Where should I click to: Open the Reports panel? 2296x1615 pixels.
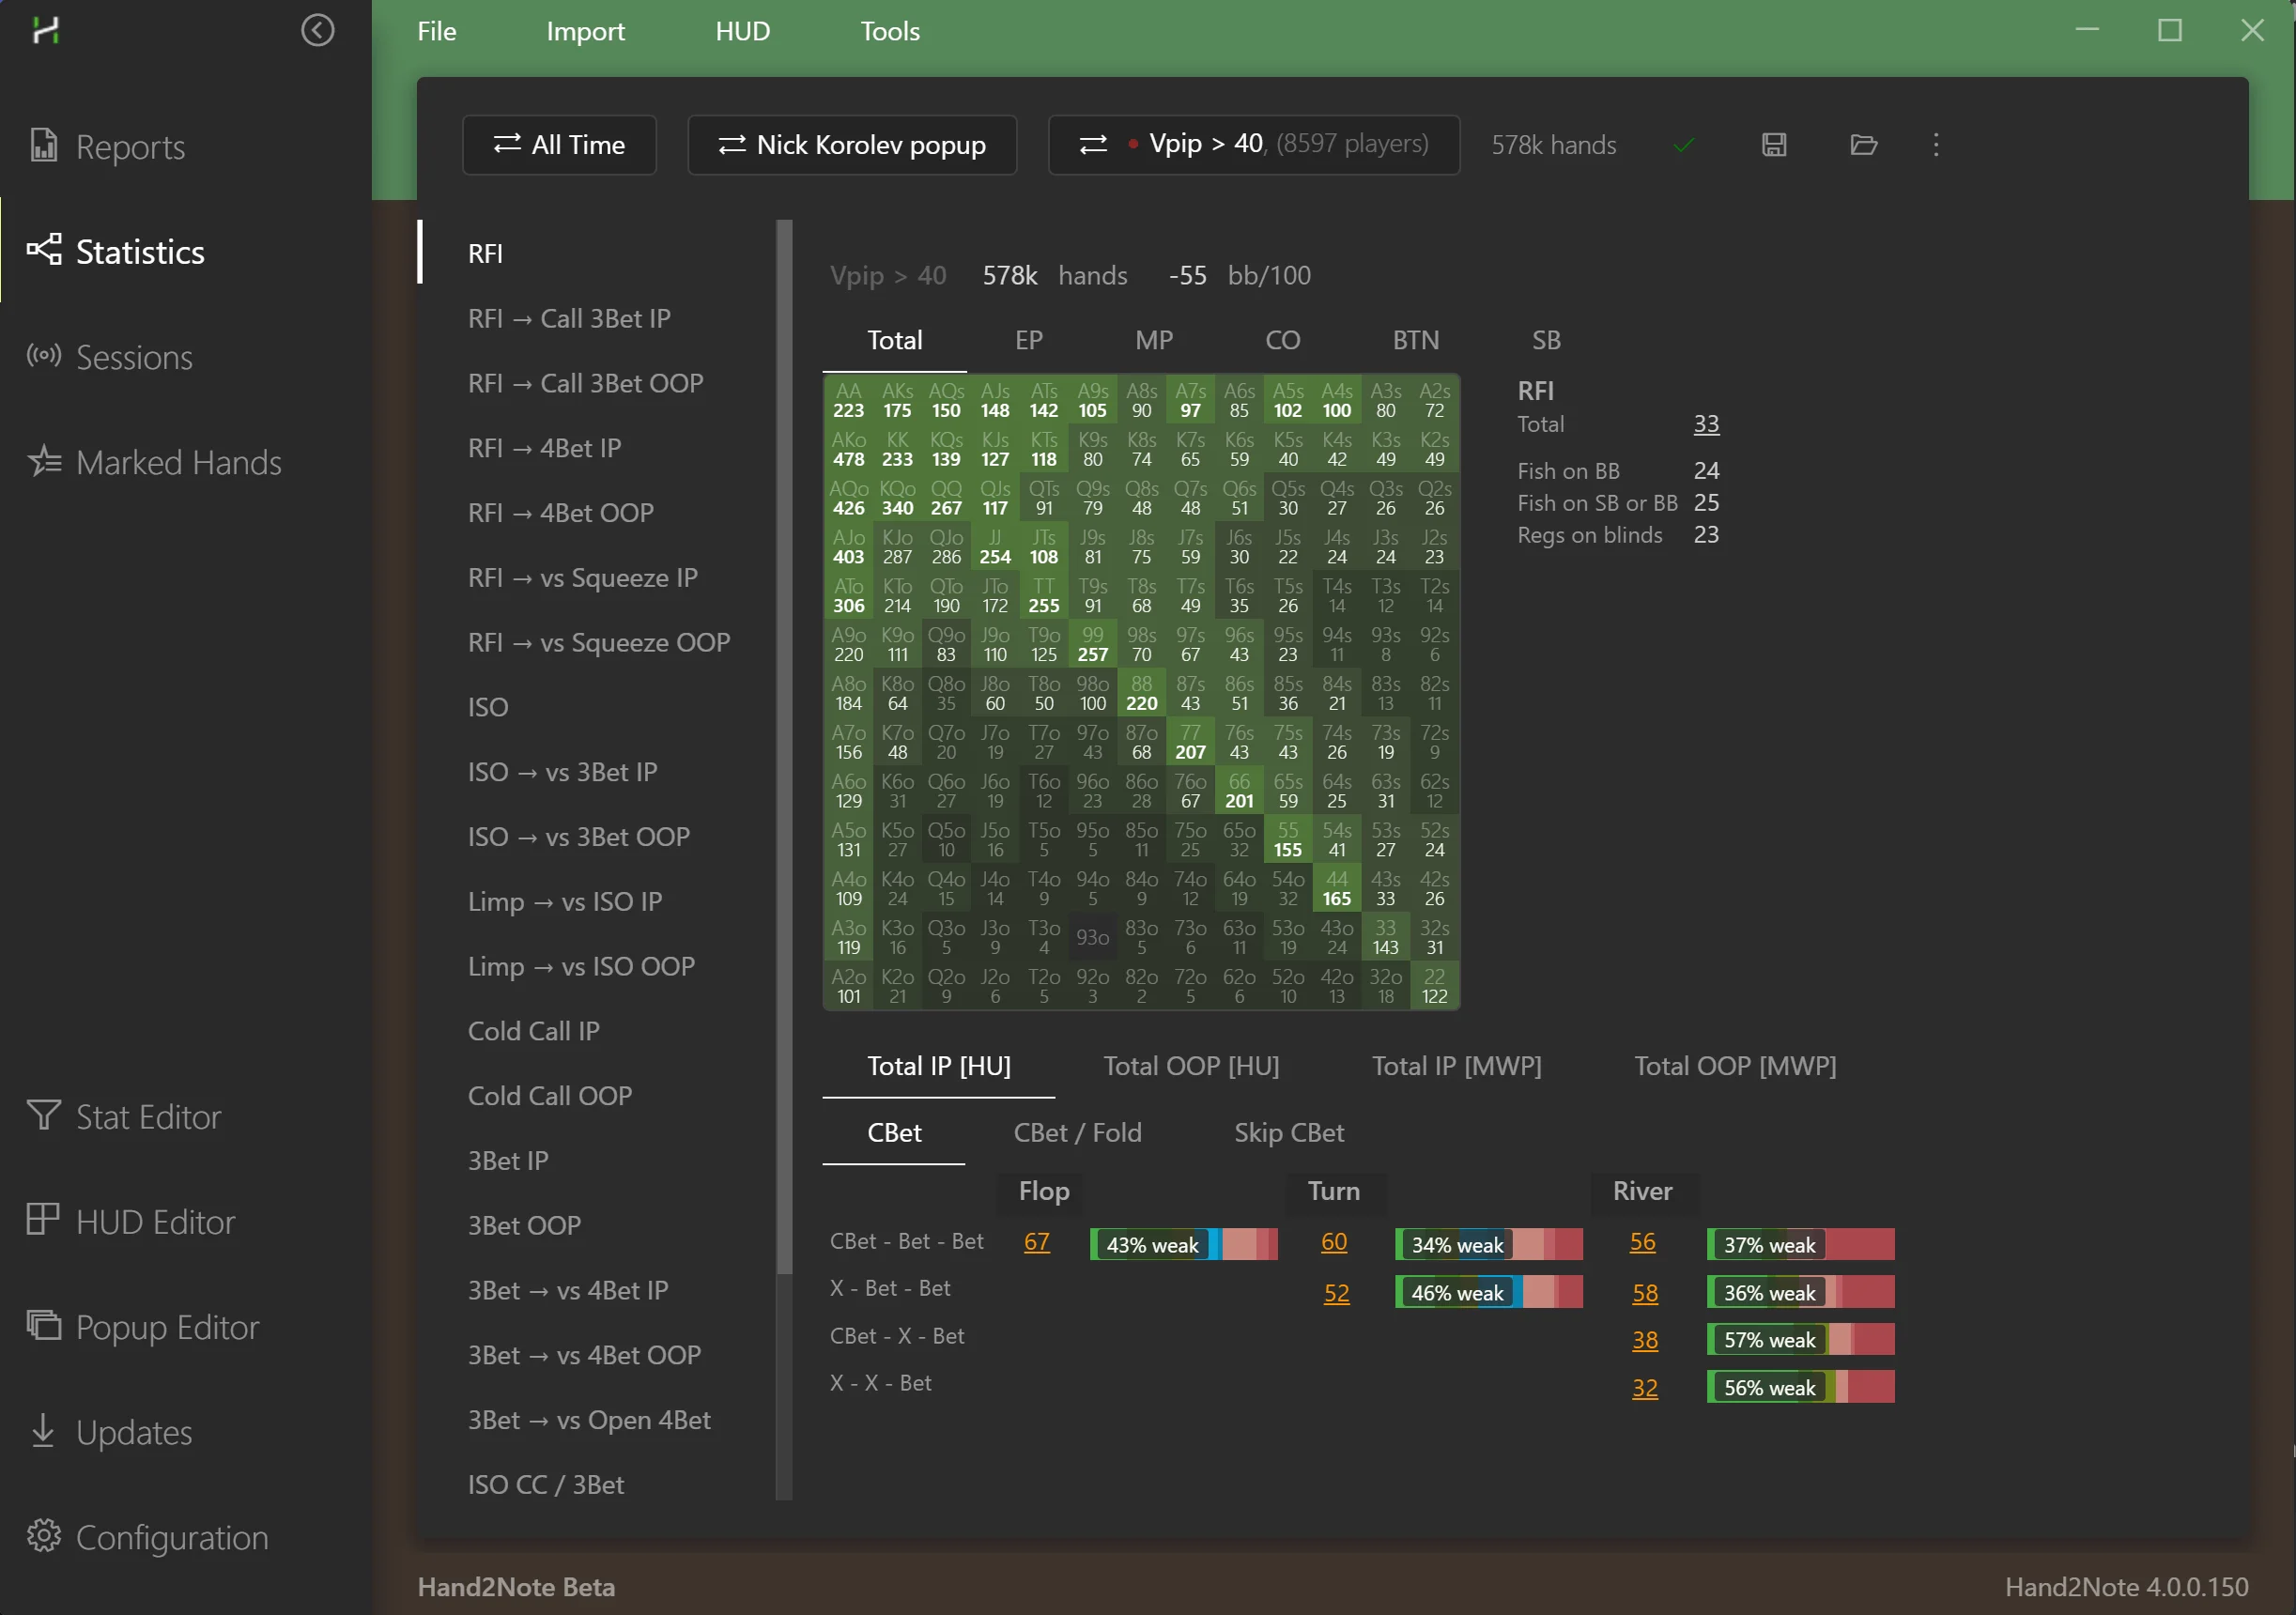[x=130, y=147]
